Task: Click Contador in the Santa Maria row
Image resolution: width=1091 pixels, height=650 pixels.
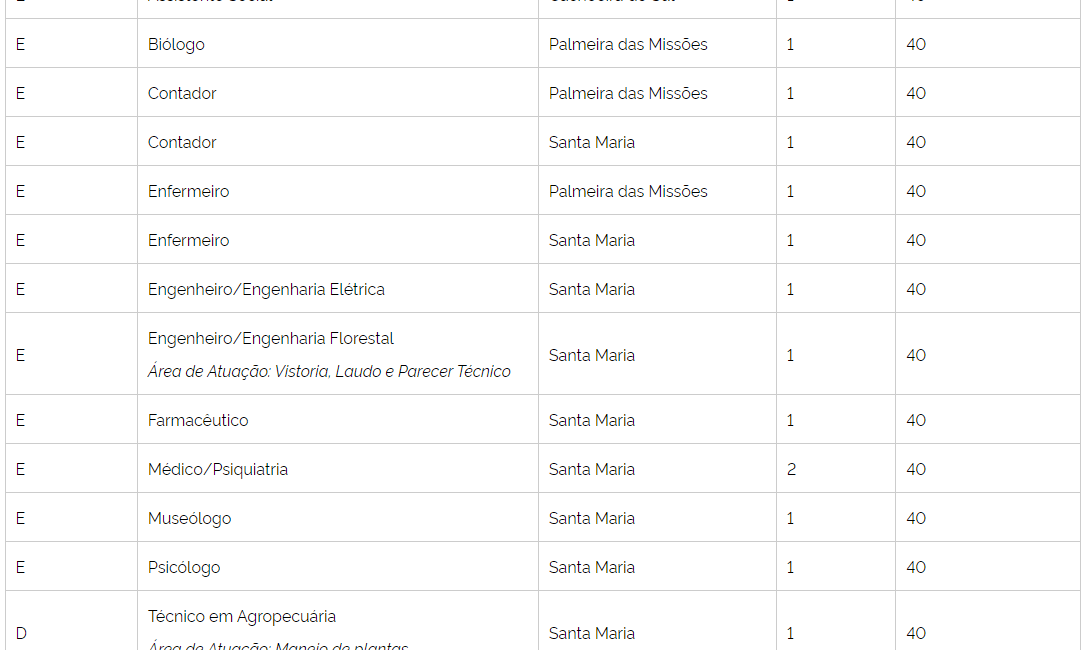Action: pos(182,142)
